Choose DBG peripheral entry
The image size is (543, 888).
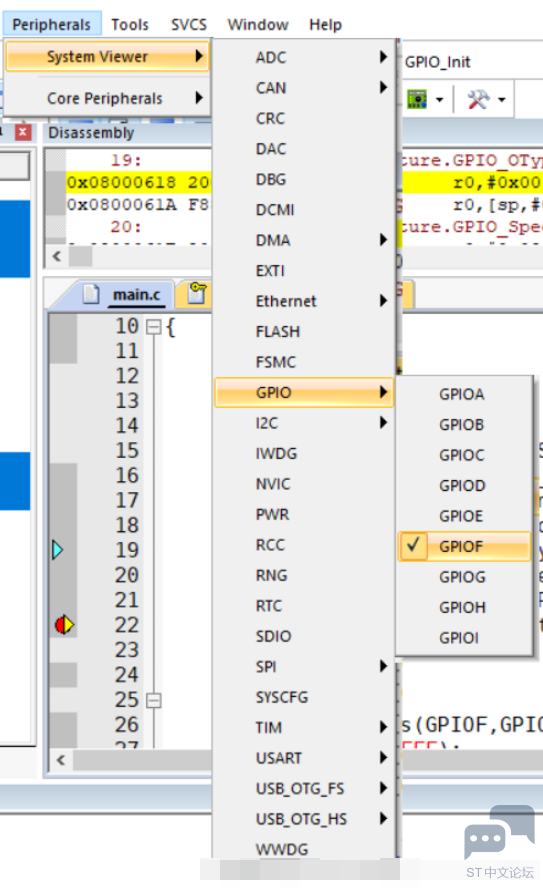(304, 180)
